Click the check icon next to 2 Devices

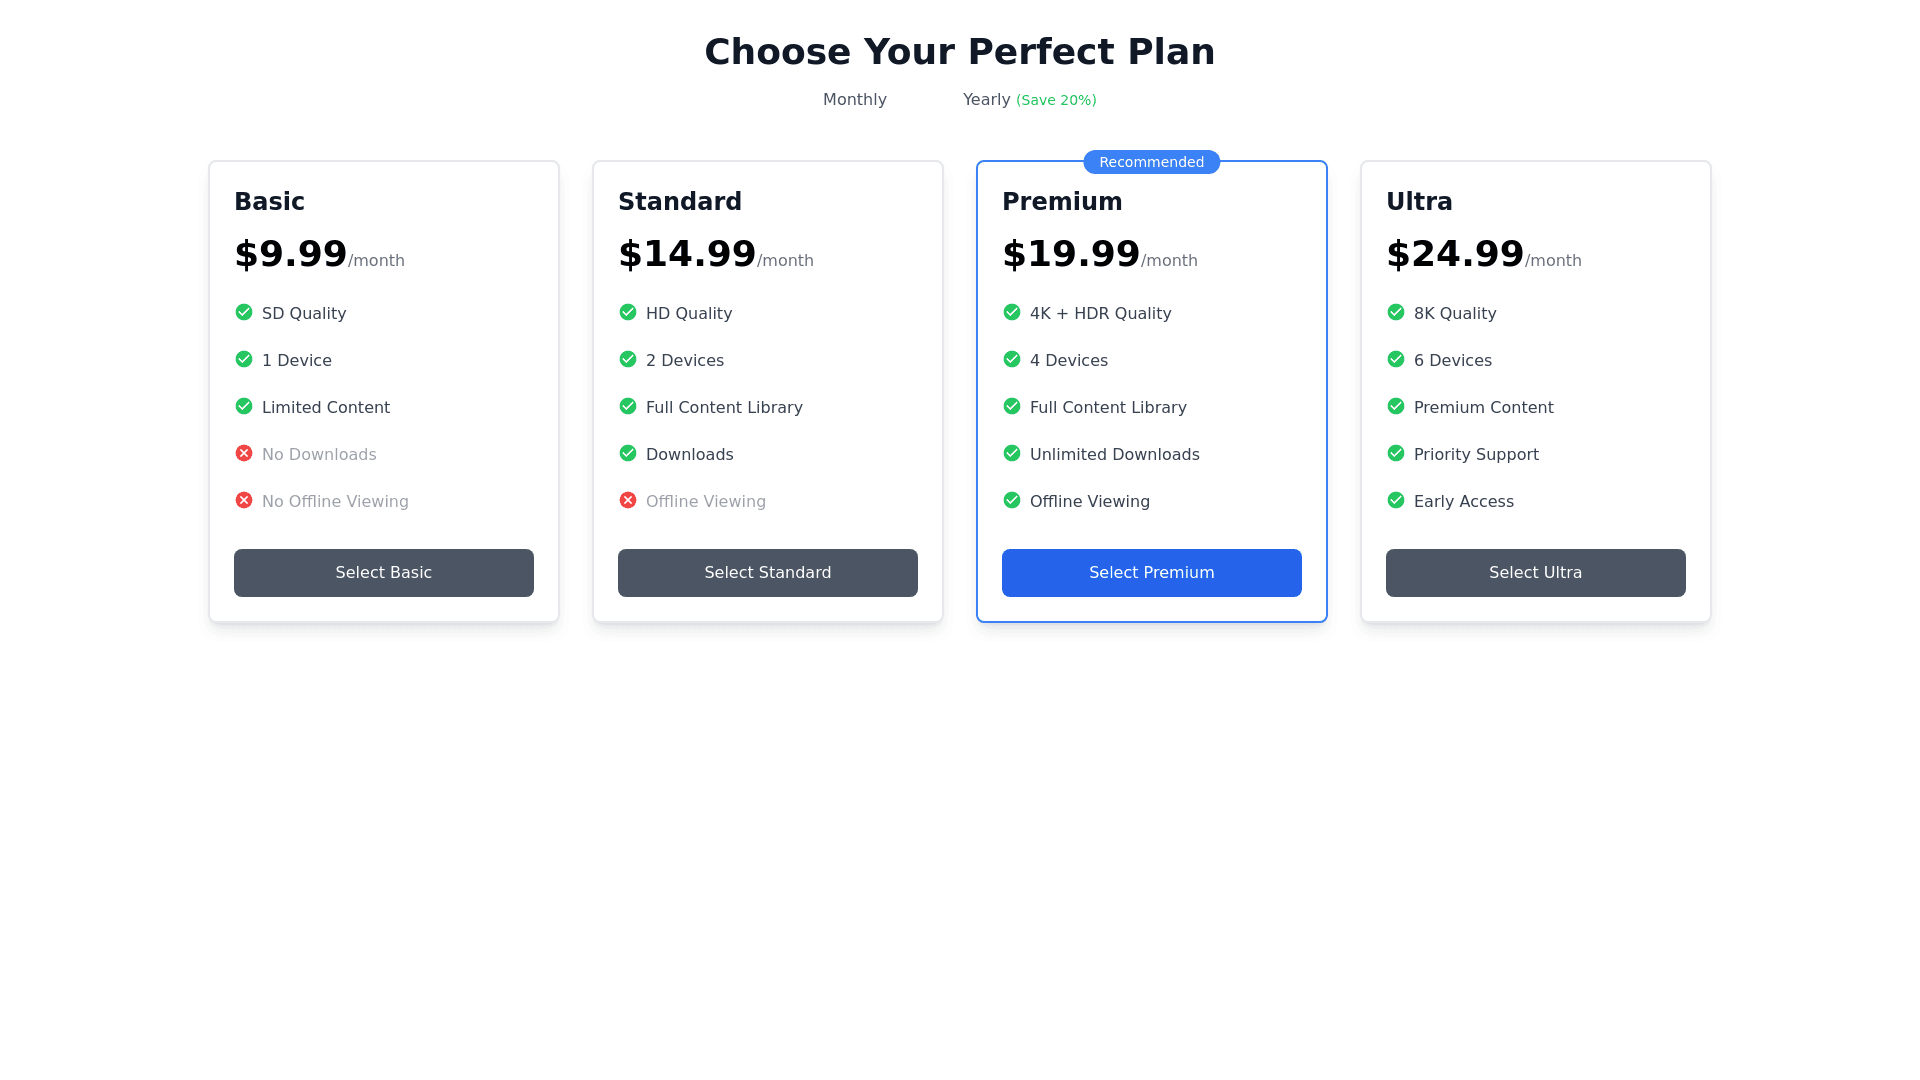[x=628, y=359]
